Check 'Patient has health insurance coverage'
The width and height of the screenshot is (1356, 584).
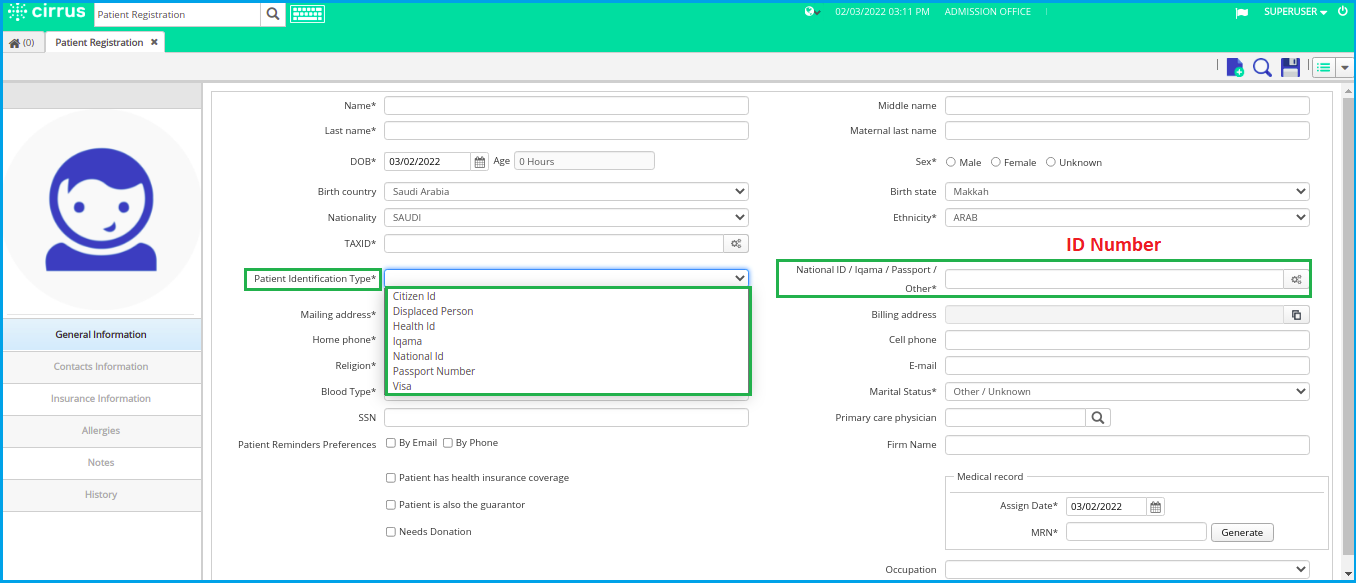click(x=390, y=477)
